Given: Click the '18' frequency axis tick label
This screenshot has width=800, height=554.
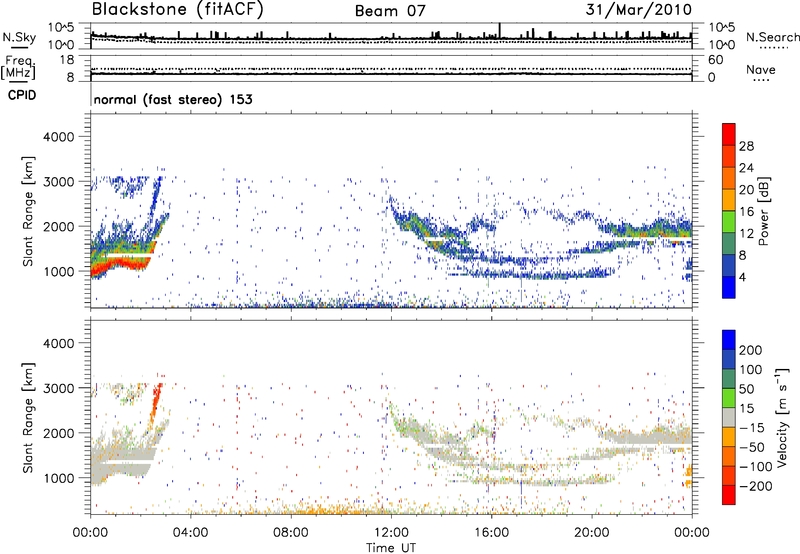Looking at the screenshot, I should (x=67, y=60).
